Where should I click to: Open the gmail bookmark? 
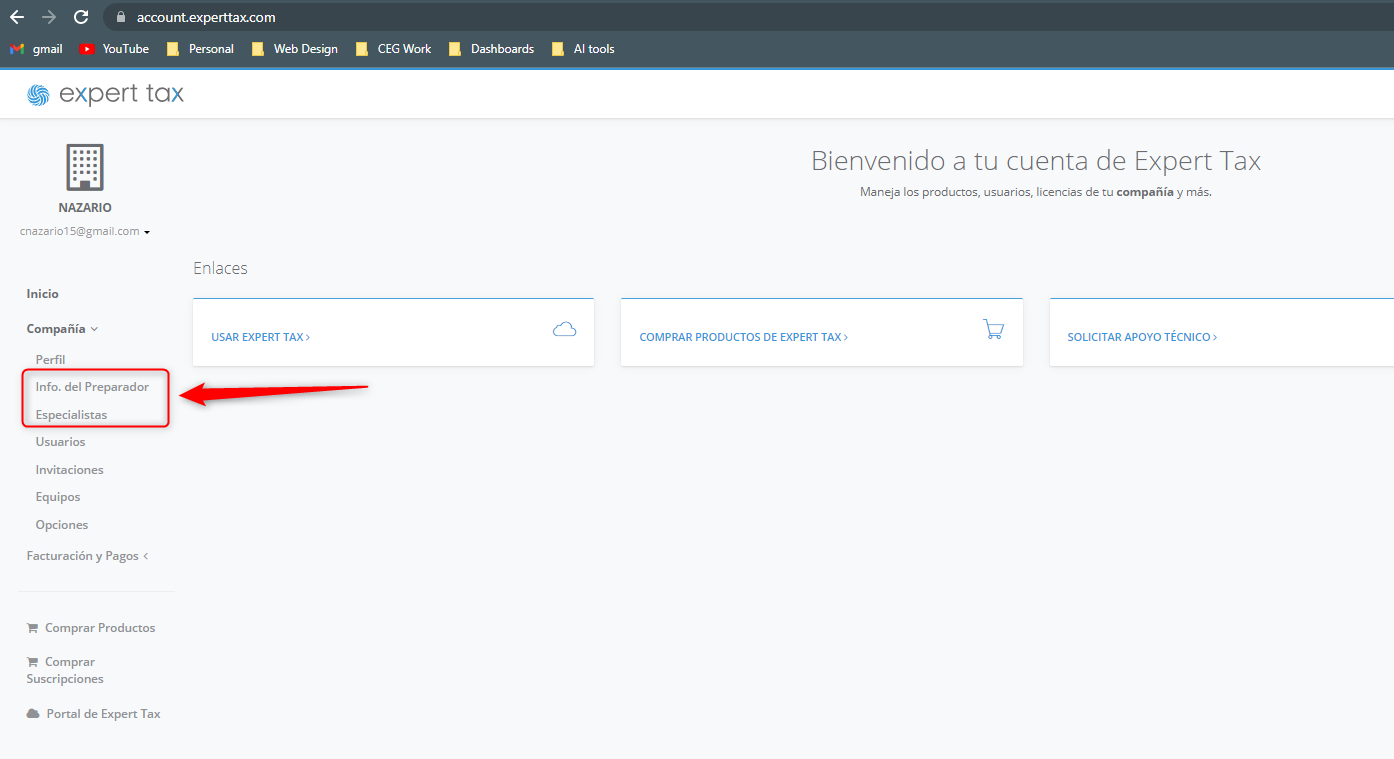(36, 49)
